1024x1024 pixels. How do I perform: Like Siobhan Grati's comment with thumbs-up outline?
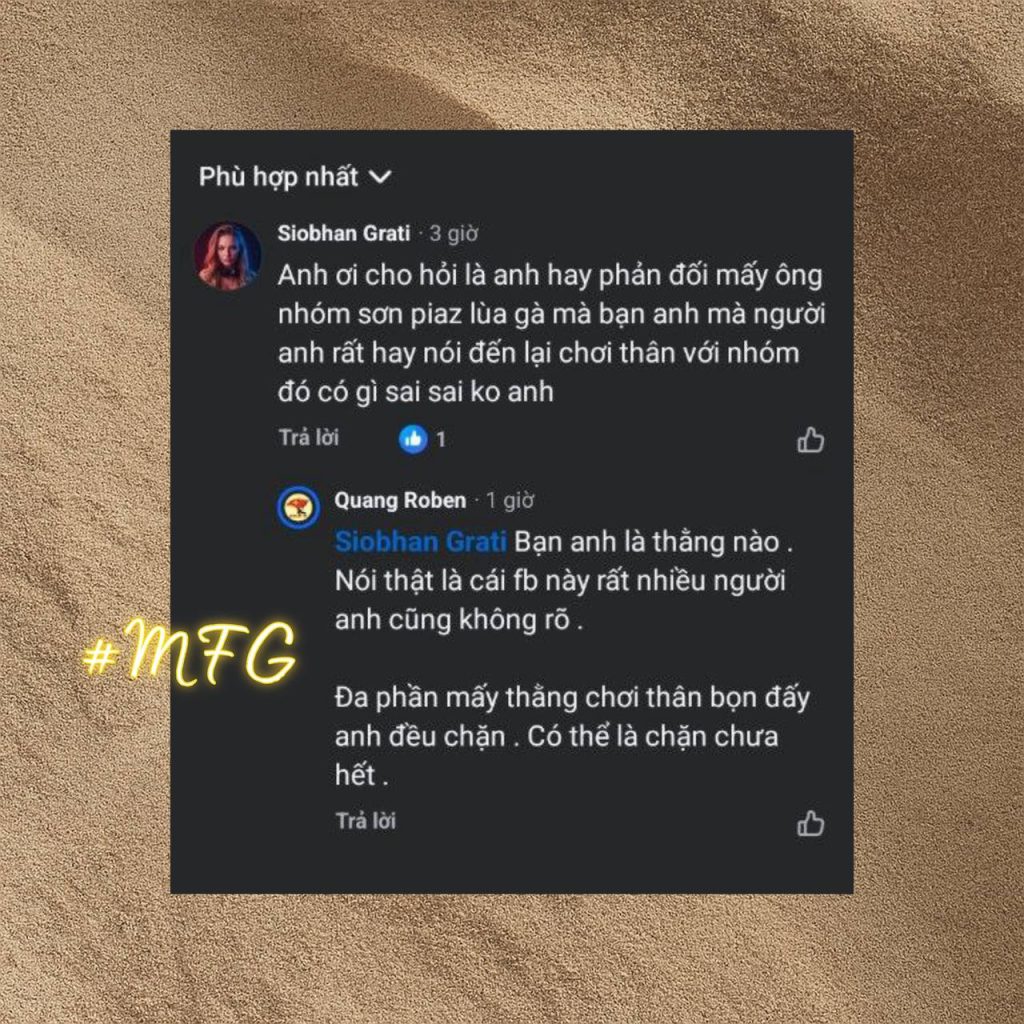[x=810, y=440]
